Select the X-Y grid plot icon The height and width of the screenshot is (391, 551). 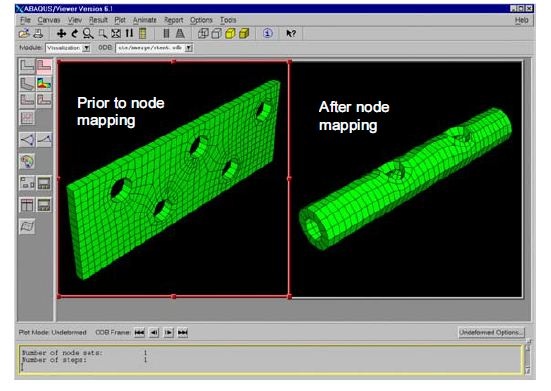(27, 118)
